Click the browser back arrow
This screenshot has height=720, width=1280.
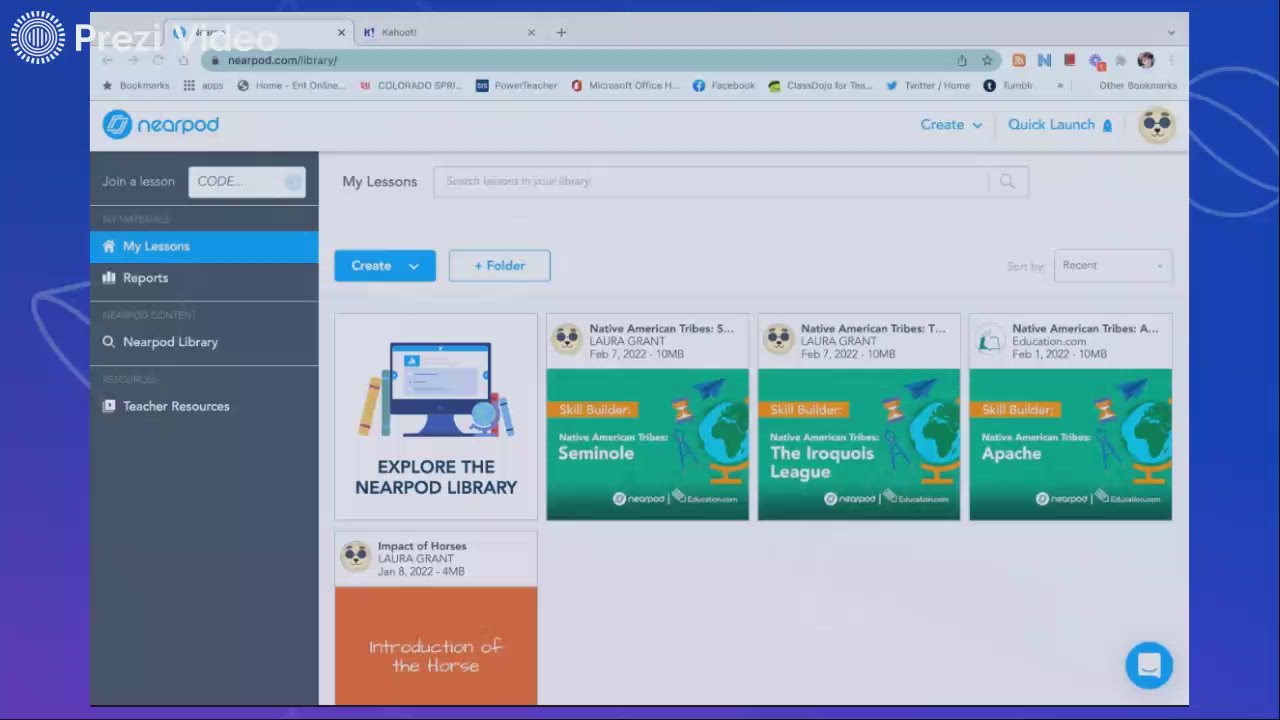pyautogui.click(x=108, y=60)
